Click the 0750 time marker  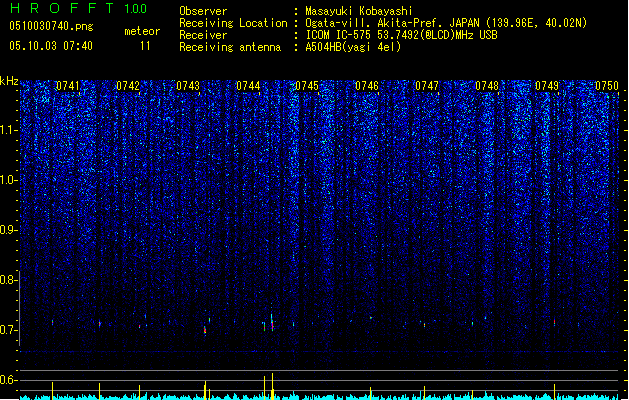(x=607, y=86)
